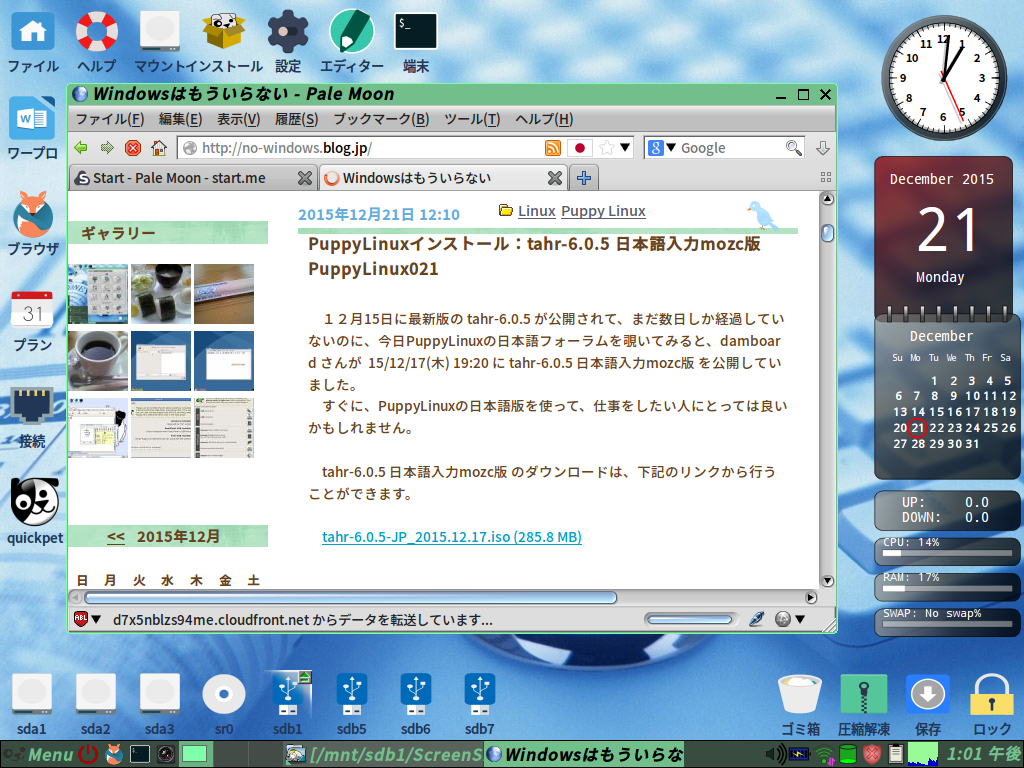
Task: Open the ブックマーク(B) menu
Action: click(381, 119)
